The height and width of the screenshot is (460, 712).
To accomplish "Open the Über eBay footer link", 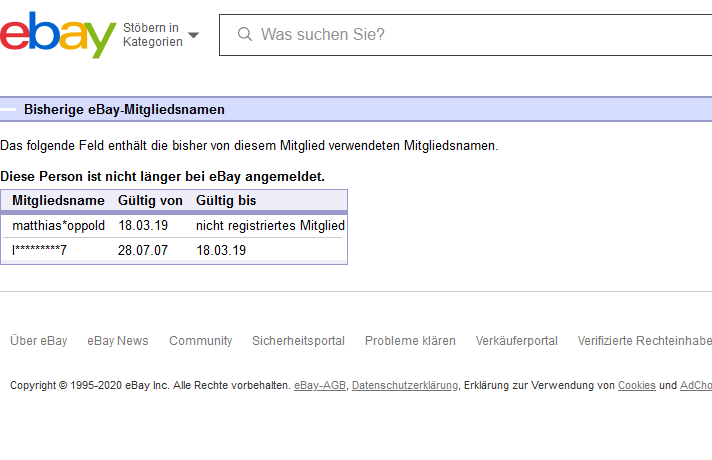I will [x=39, y=341].
